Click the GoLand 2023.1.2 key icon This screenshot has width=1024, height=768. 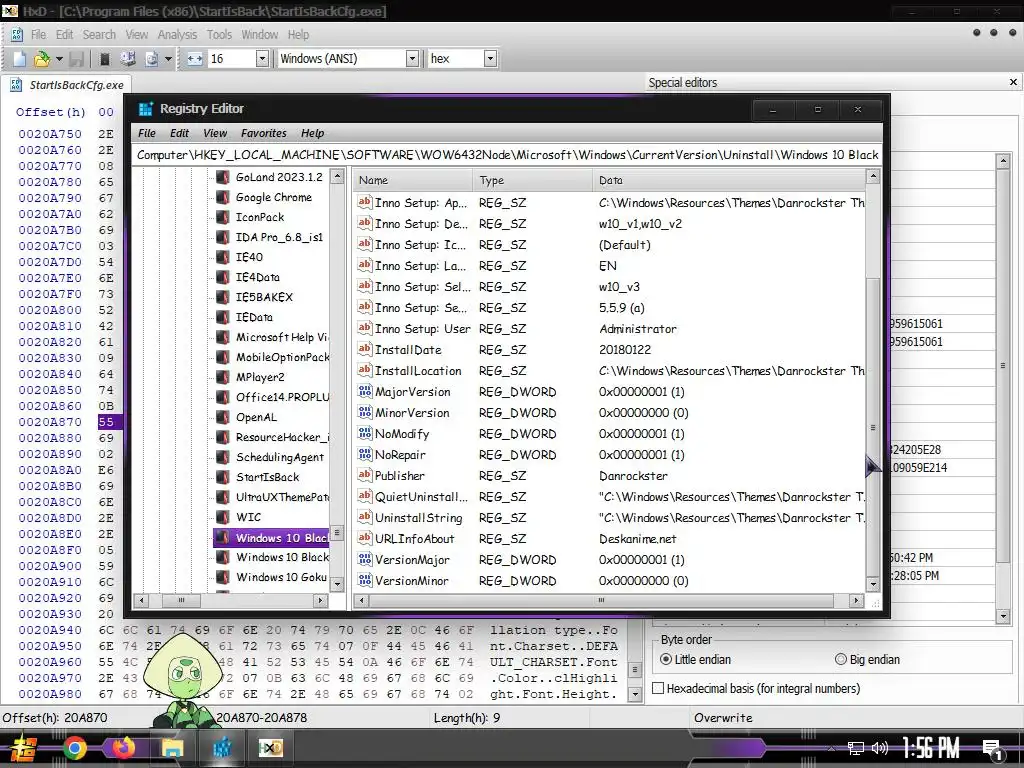pyautogui.click(x=223, y=177)
